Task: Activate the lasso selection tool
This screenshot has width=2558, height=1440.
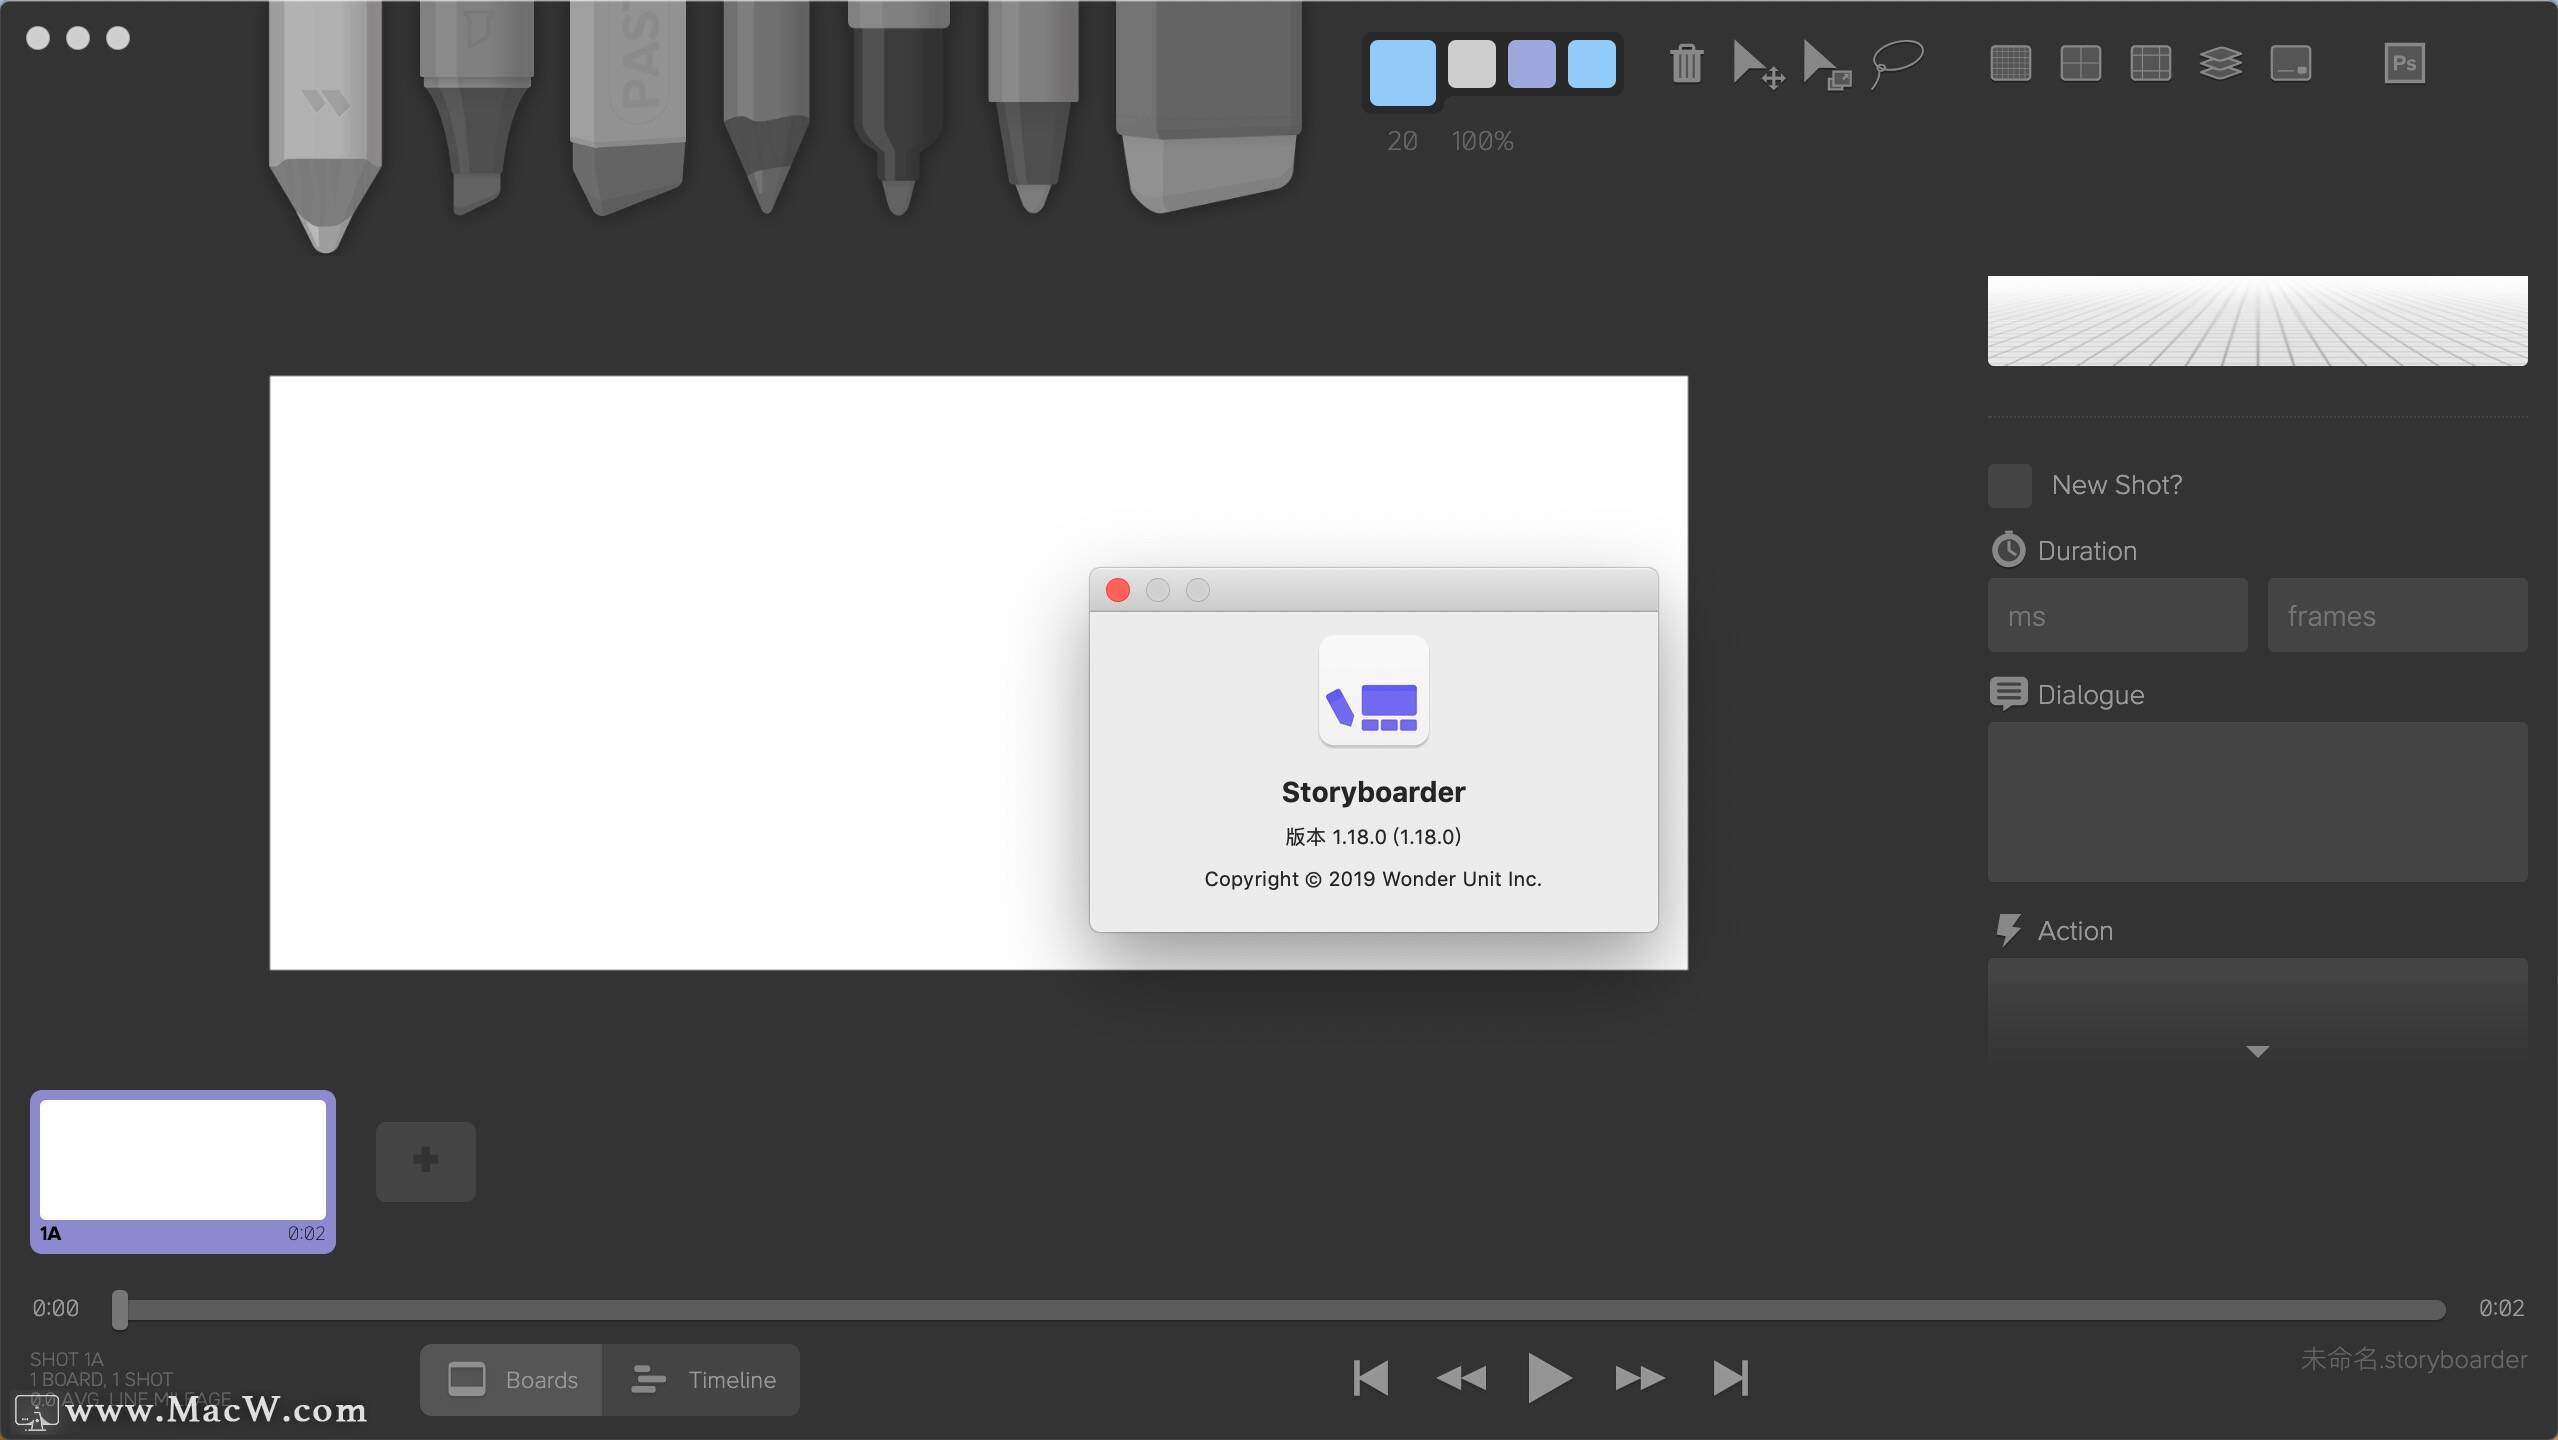Action: (x=1897, y=64)
